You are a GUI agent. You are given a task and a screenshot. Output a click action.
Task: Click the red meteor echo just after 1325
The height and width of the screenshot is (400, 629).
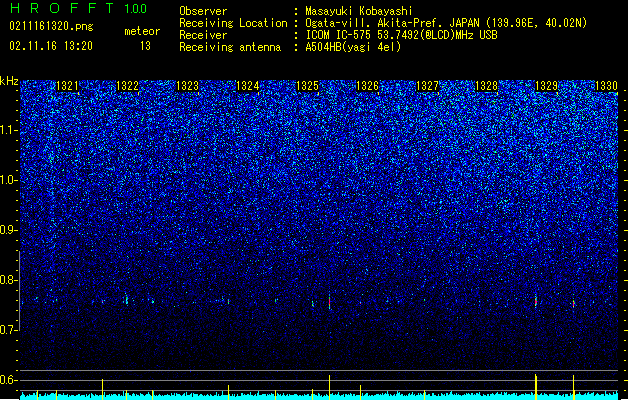pyautogui.click(x=329, y=301)
